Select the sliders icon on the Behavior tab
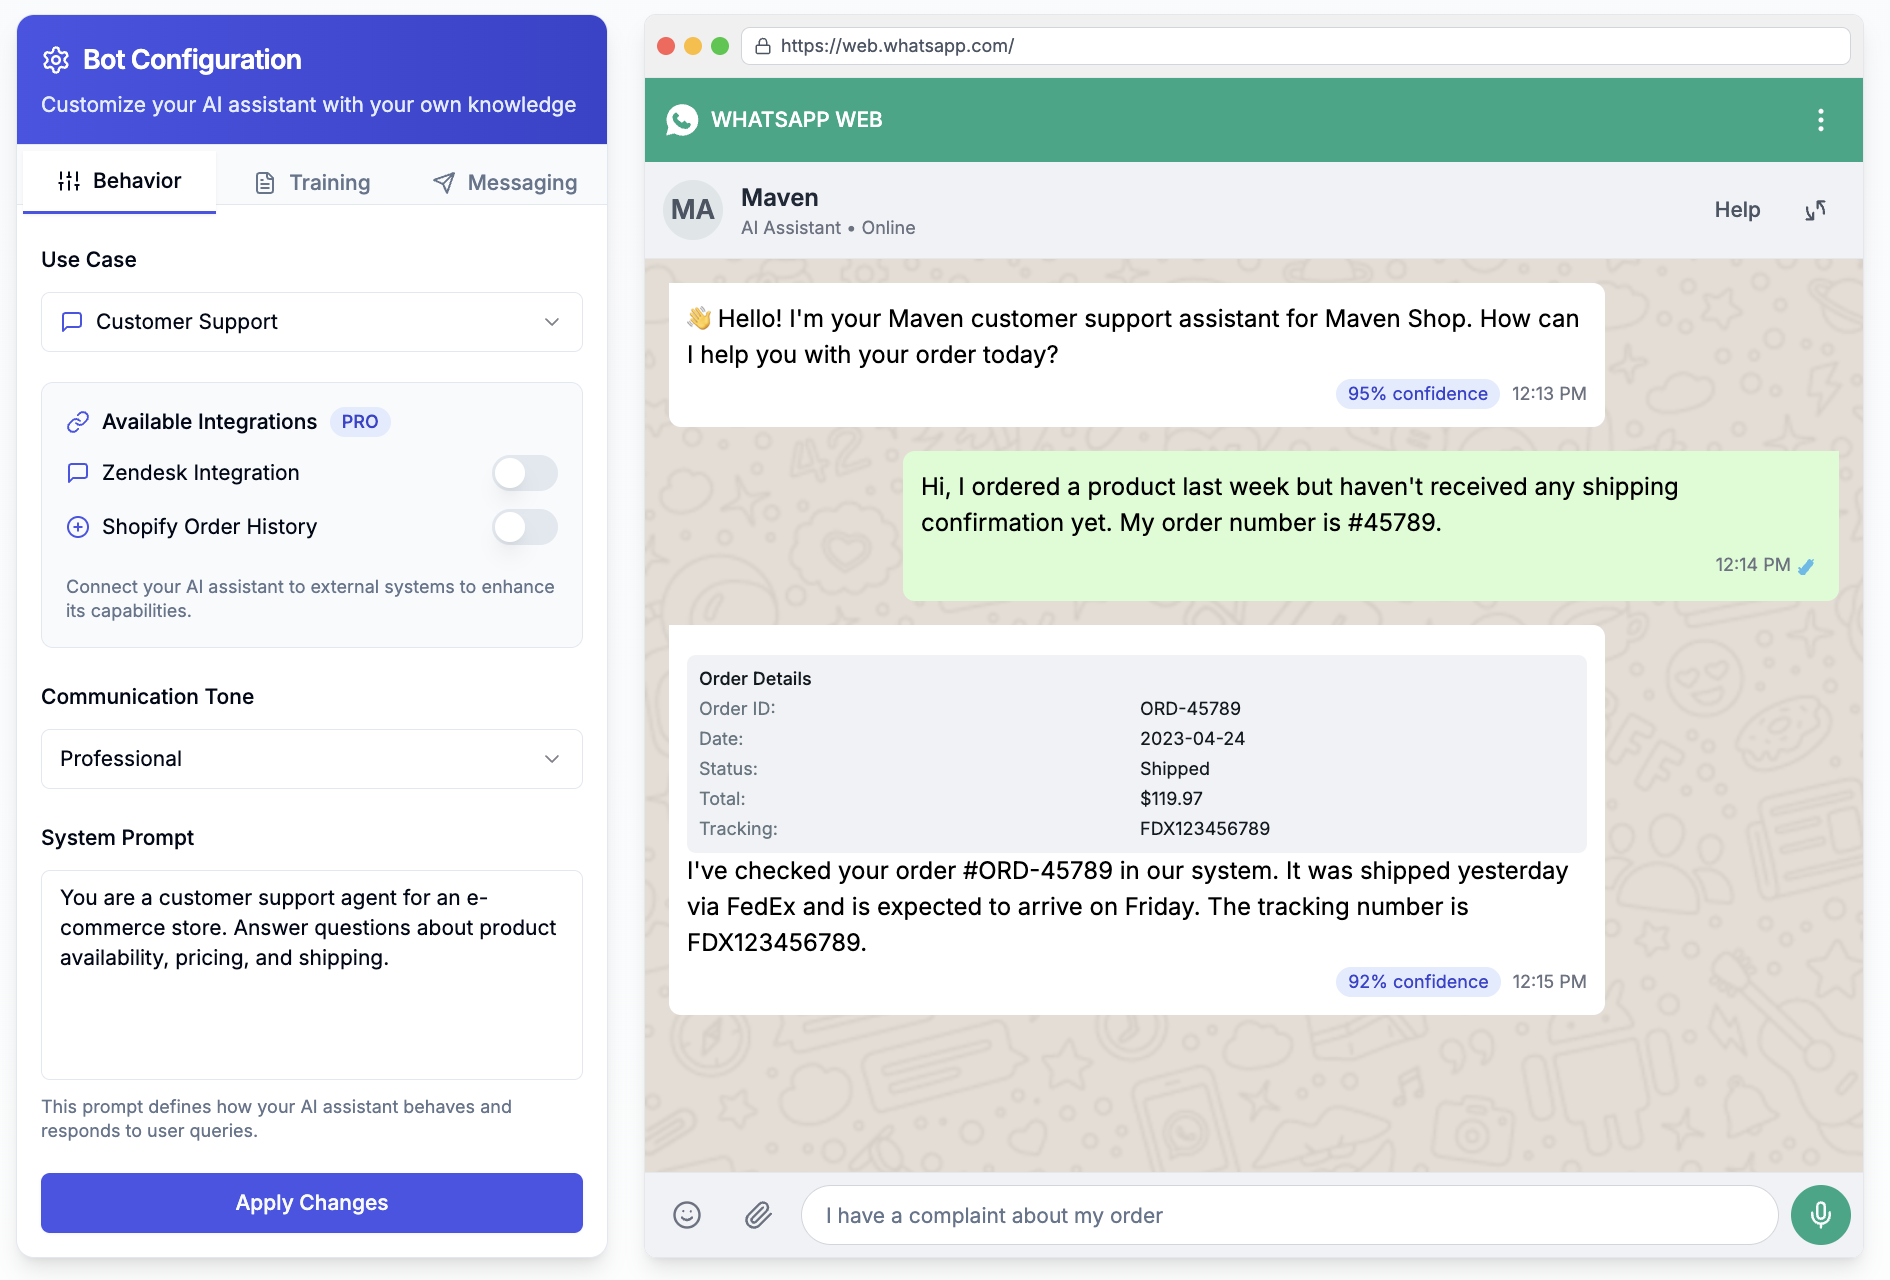This screenshot has width=1890, height=1280. [70, 181]
